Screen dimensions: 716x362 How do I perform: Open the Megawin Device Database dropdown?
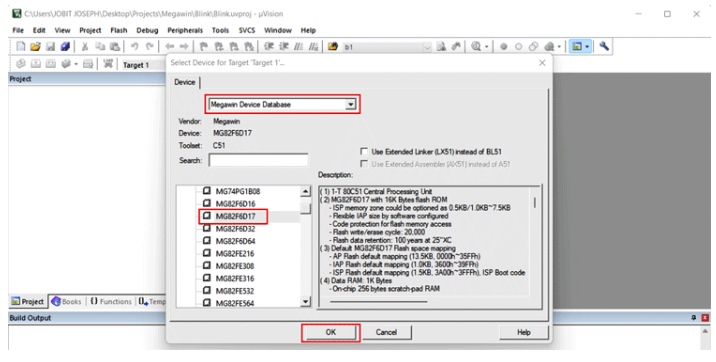282,105
